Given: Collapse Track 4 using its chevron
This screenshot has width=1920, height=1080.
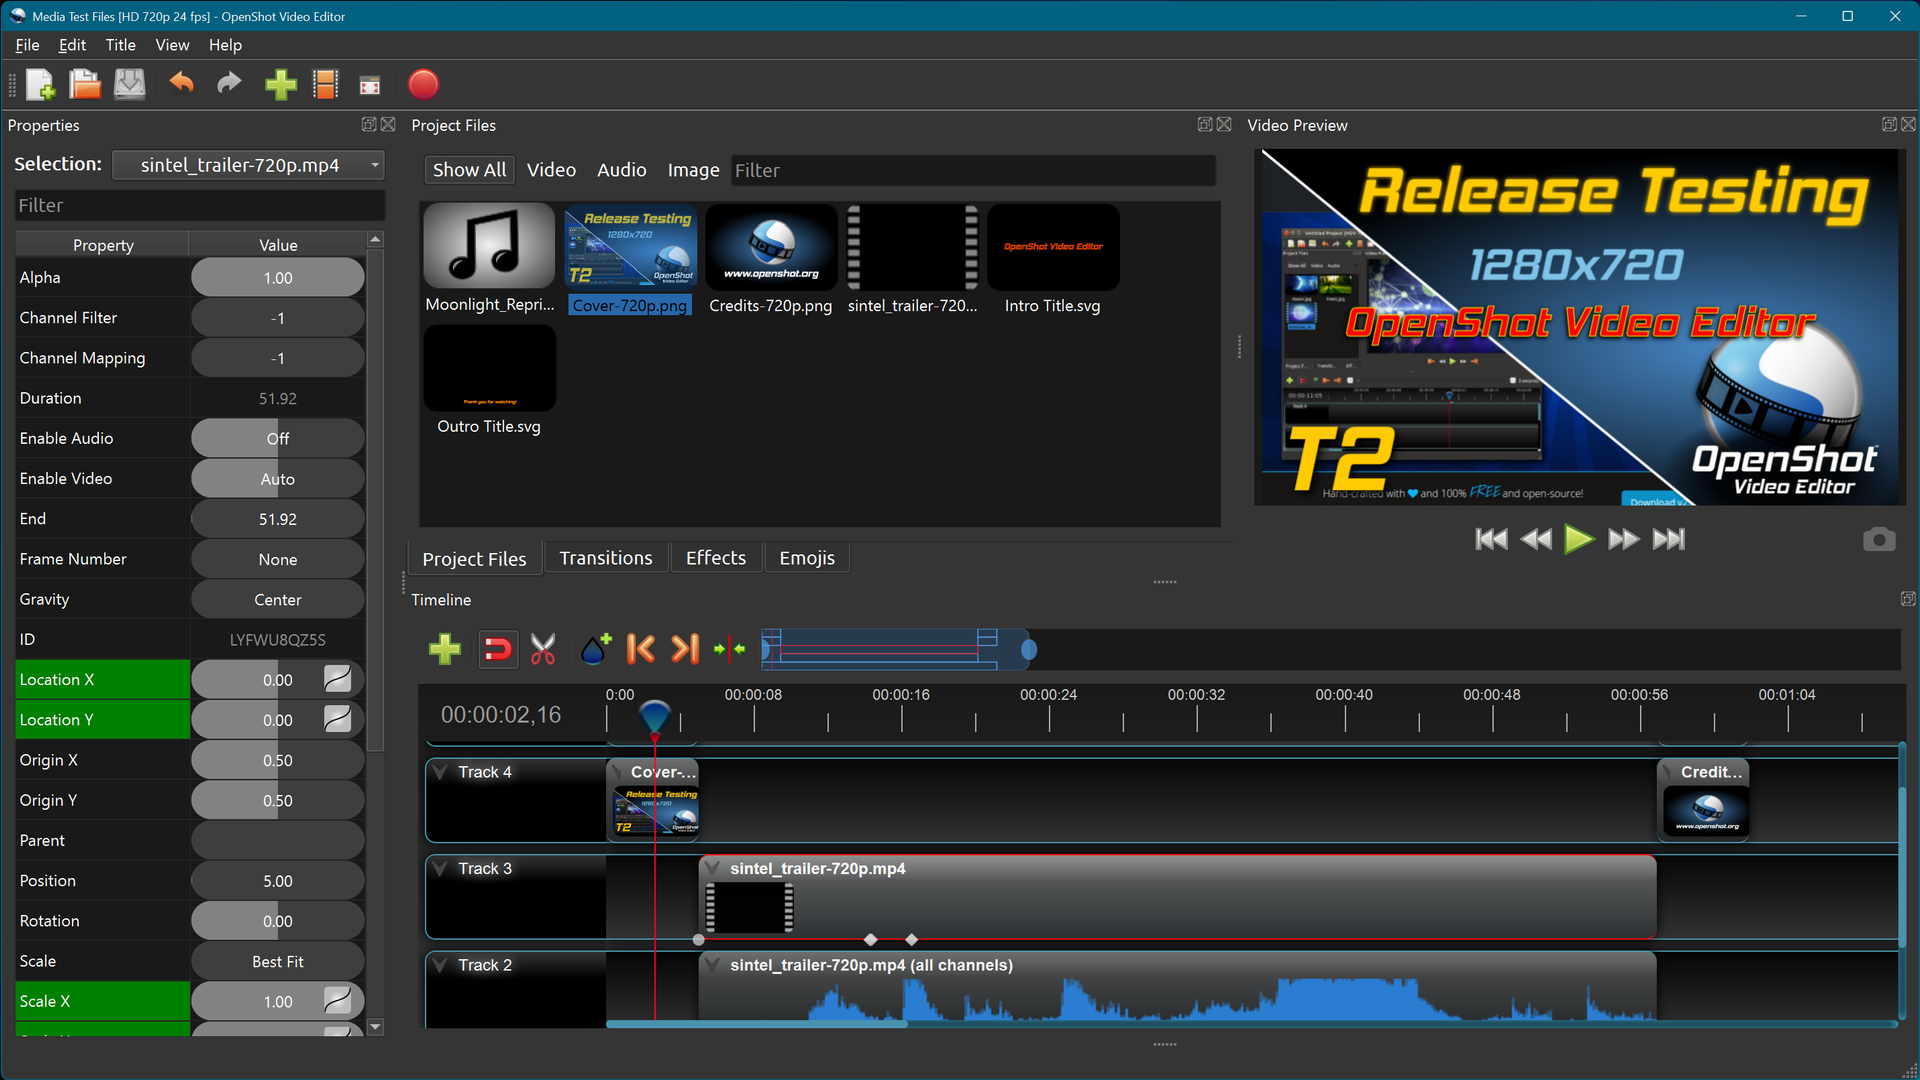Looking at the screenshot, I should tap(440, 770).
